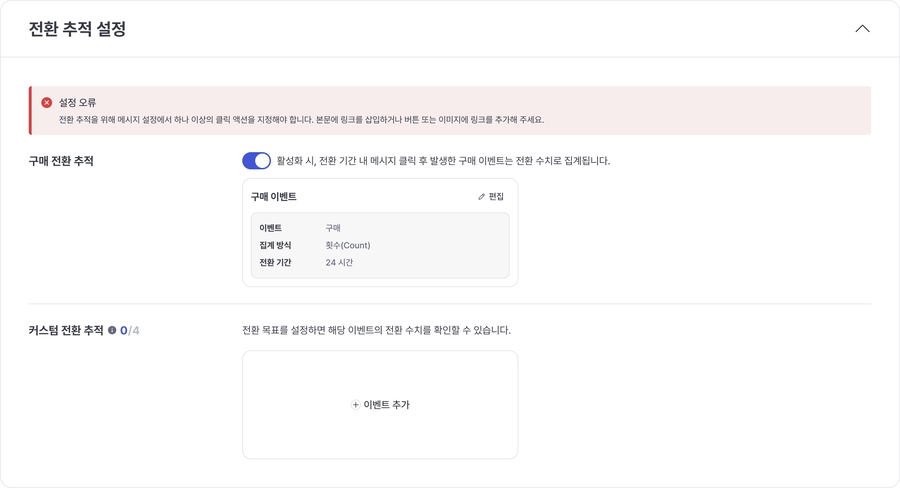Click the 전환 추적 설정 header title
The width and height of the screenshot is (900, 488).
point(77,29)
